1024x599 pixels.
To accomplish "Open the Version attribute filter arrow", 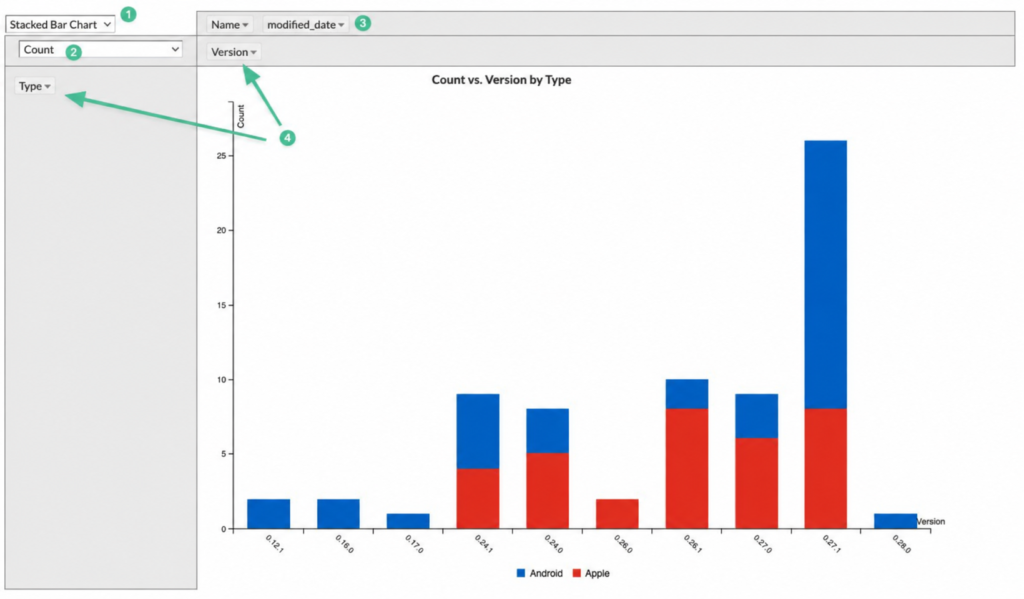I will click(253, 52).
